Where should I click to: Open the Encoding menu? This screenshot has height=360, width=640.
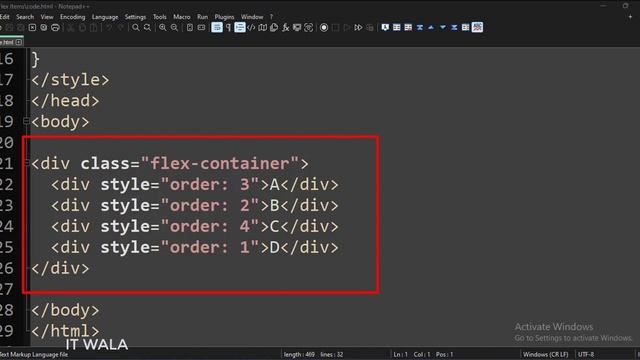click(x=73, y=17)
